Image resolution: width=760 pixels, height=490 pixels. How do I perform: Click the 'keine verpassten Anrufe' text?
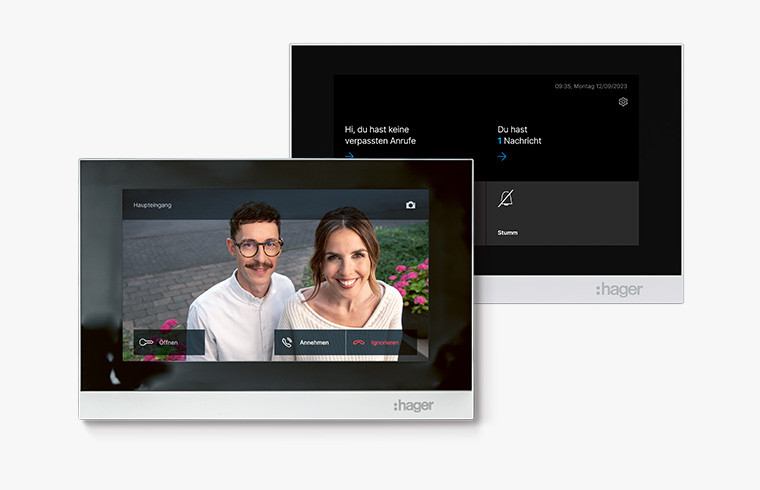coord(380,135)
